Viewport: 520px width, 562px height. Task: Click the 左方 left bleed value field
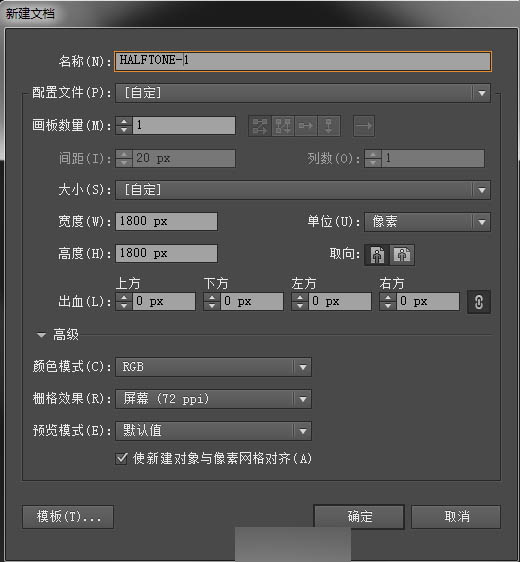coord(340,301)
